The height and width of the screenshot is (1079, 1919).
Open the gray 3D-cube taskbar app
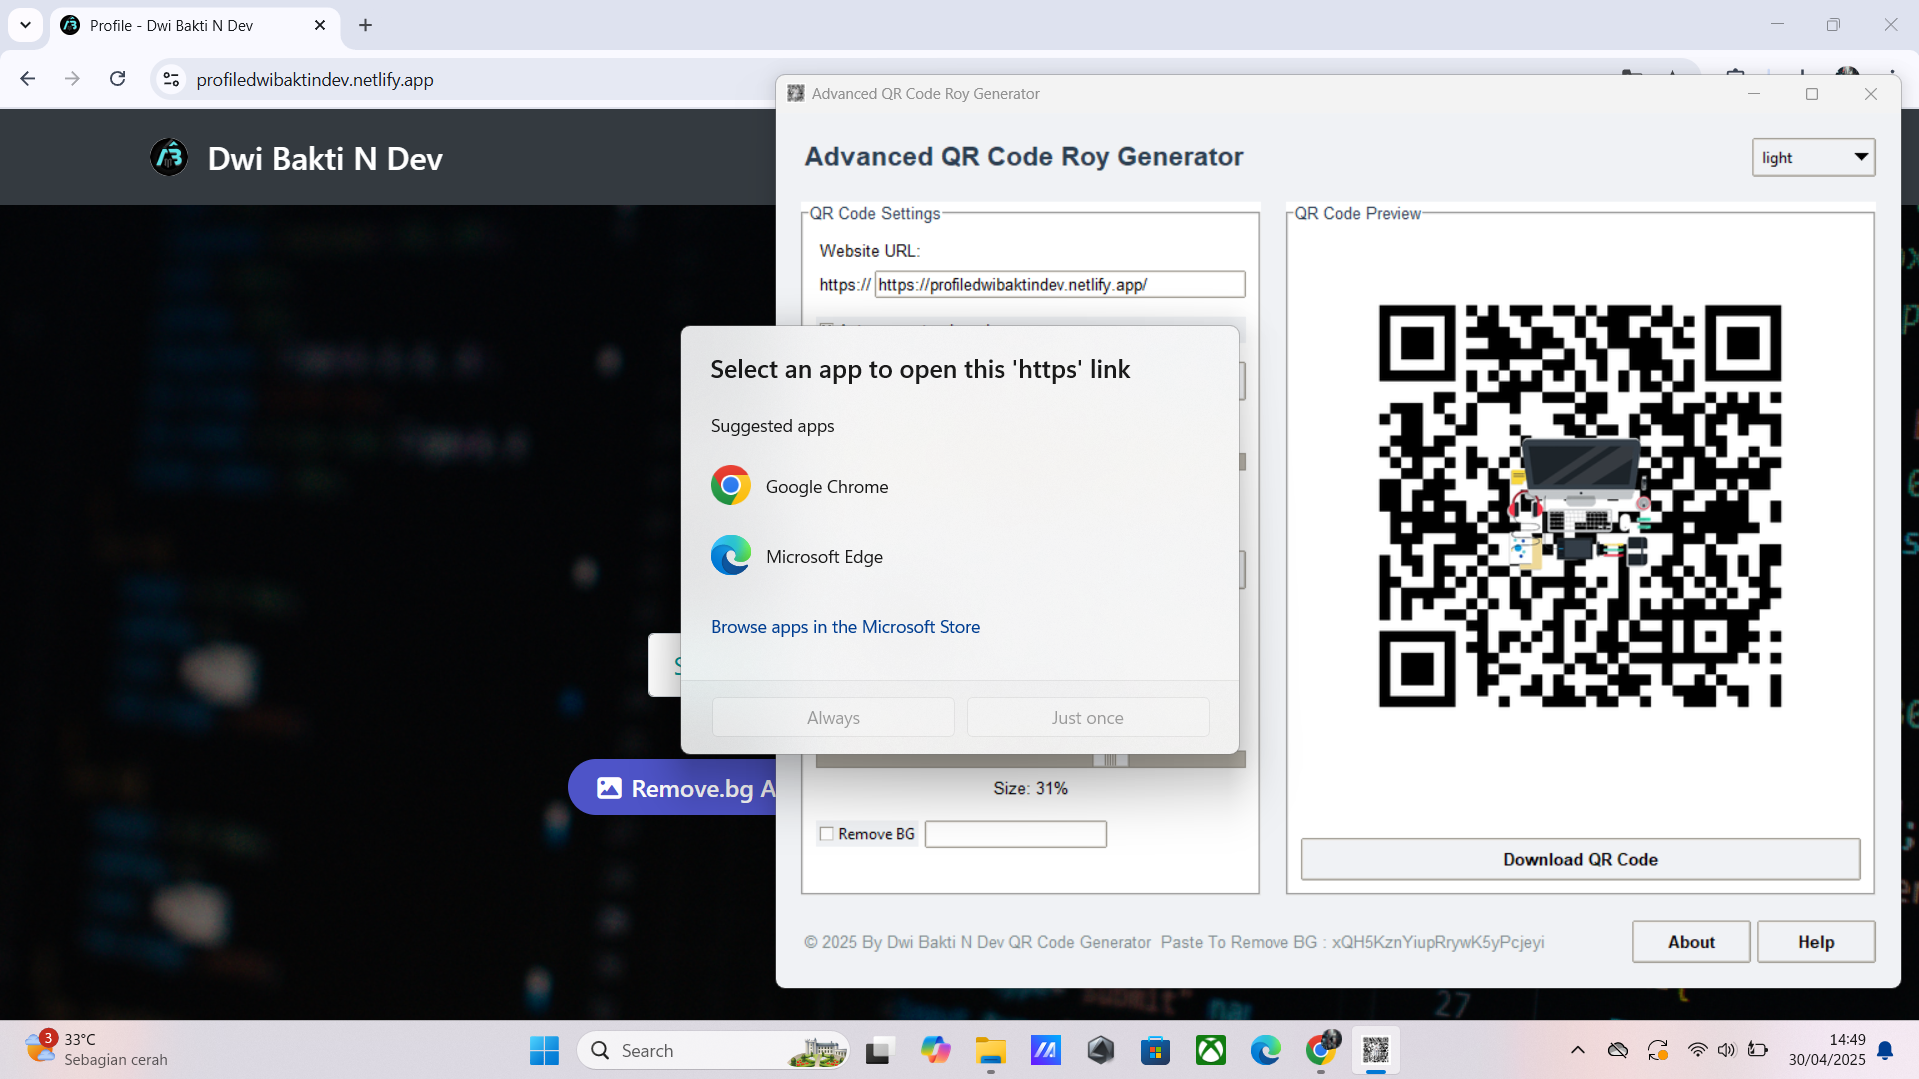pyautogui.click(x=1101, y=1050)
